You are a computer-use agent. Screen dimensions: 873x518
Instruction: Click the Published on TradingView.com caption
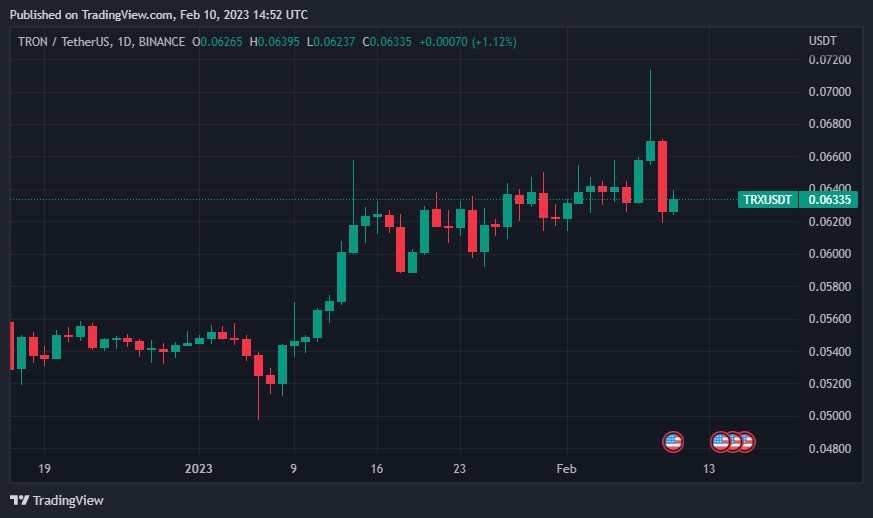(159, 14)
